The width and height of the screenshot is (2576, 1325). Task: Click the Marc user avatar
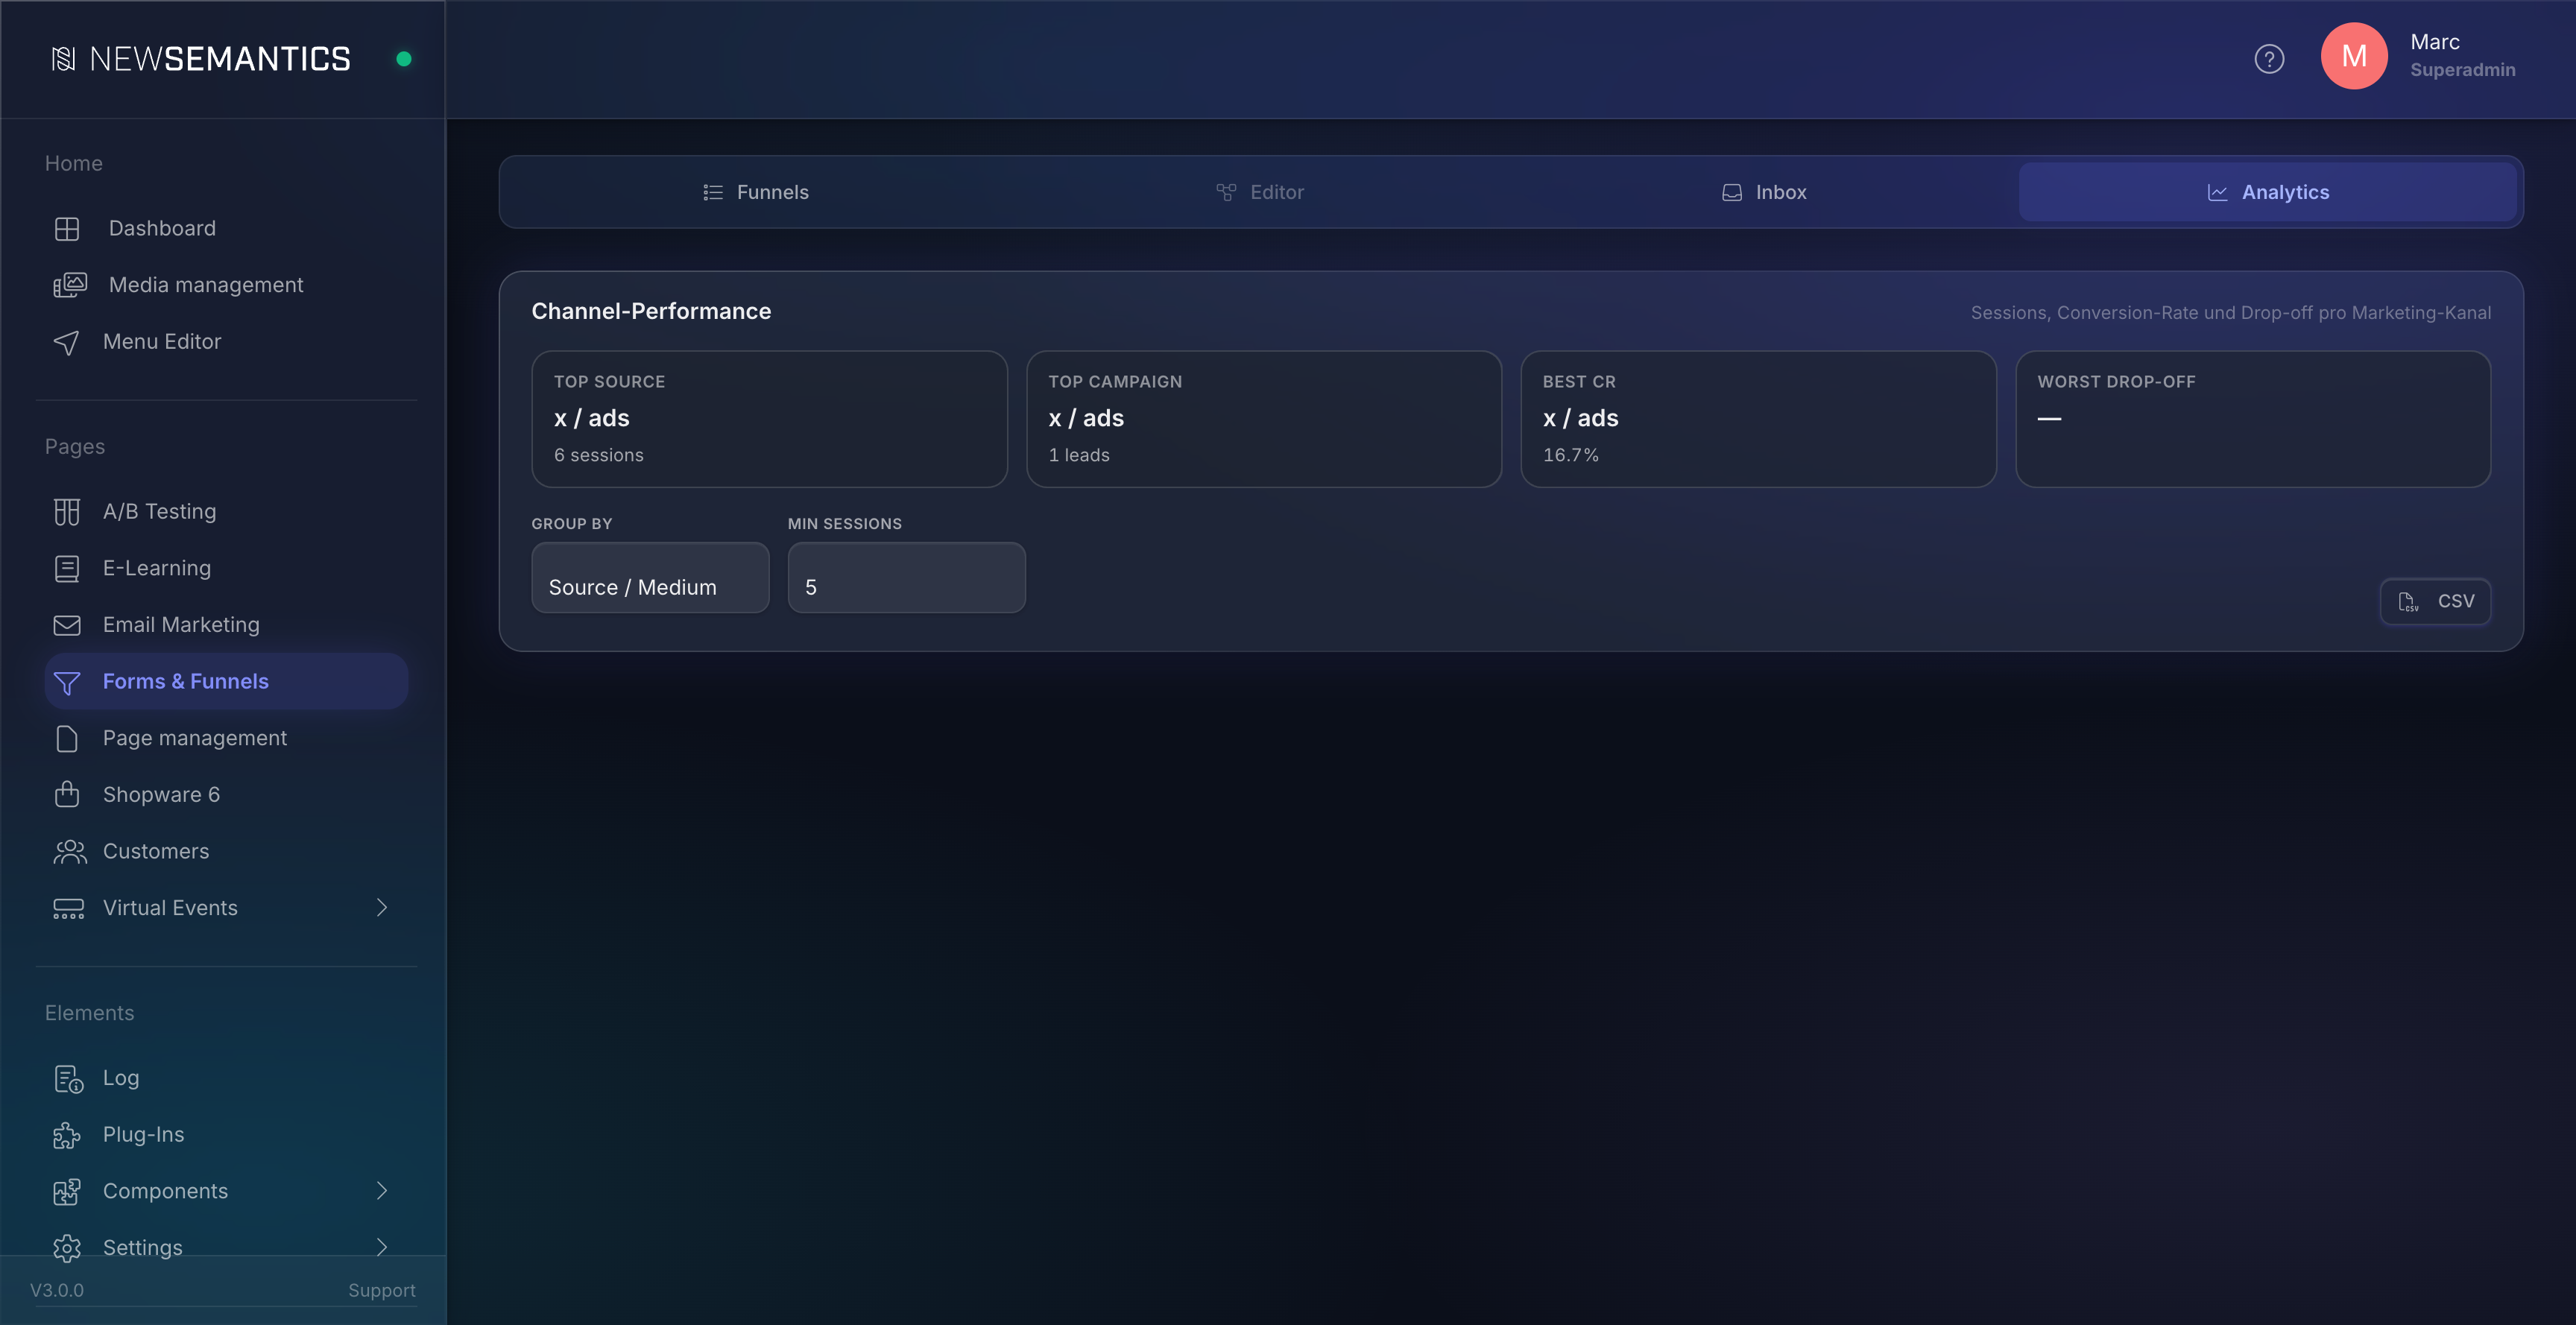pyautogui.click(x=2354, y=56)
